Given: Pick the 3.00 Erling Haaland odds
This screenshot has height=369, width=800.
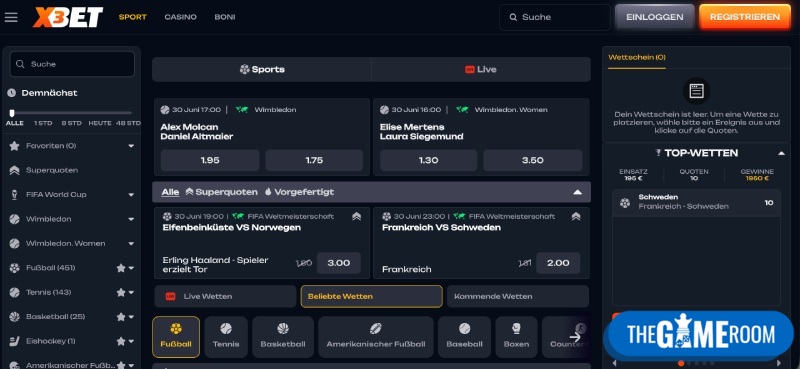Looking at the screenshot, I should coord(339,263).
